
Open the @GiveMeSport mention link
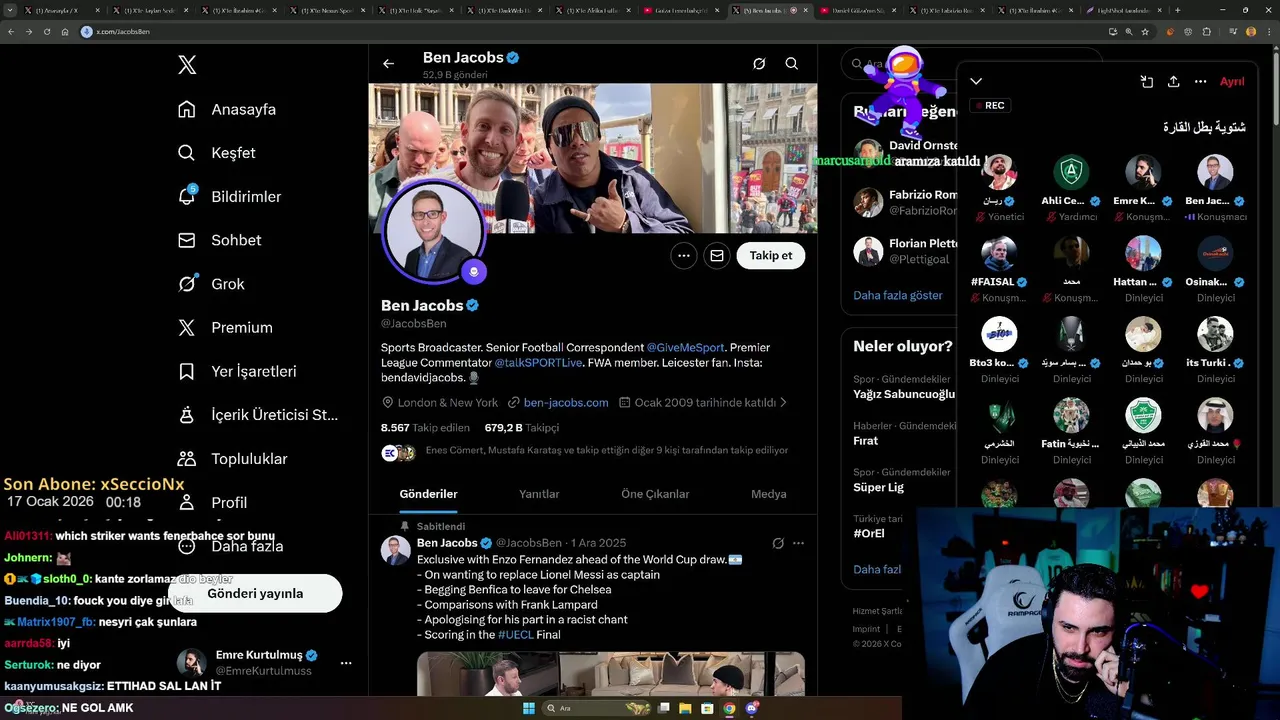(x=685, y=347)
